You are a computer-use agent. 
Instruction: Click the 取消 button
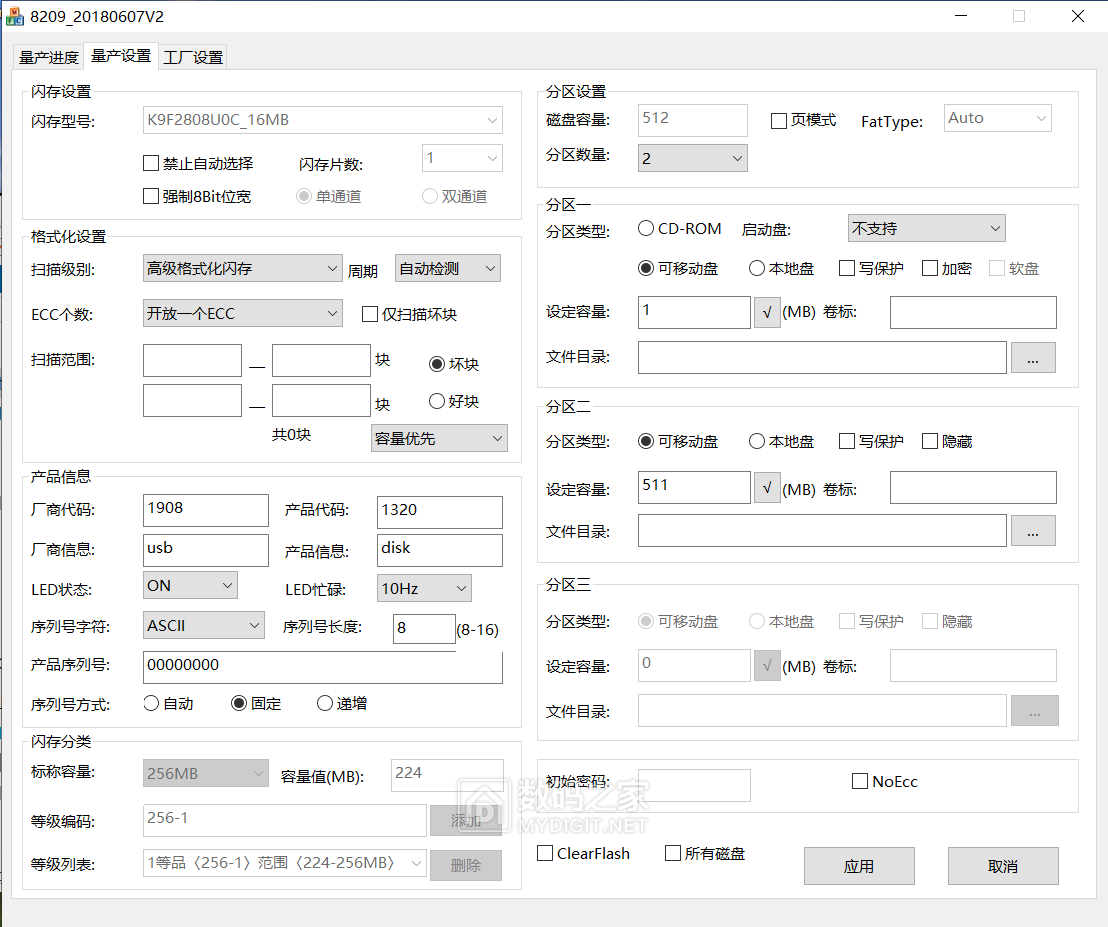point(1002,866)
